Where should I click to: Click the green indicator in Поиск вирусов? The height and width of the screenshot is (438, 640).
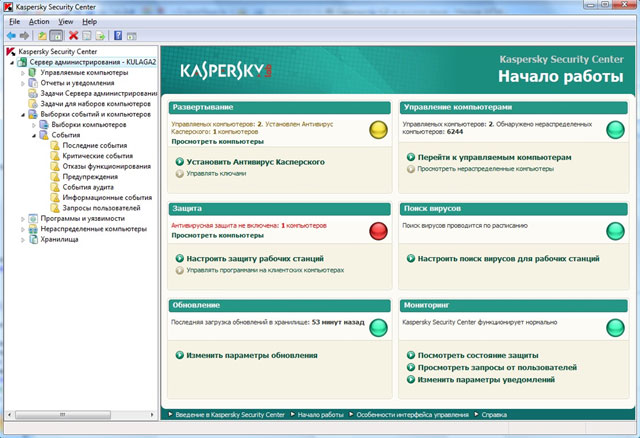pos(615,231)
